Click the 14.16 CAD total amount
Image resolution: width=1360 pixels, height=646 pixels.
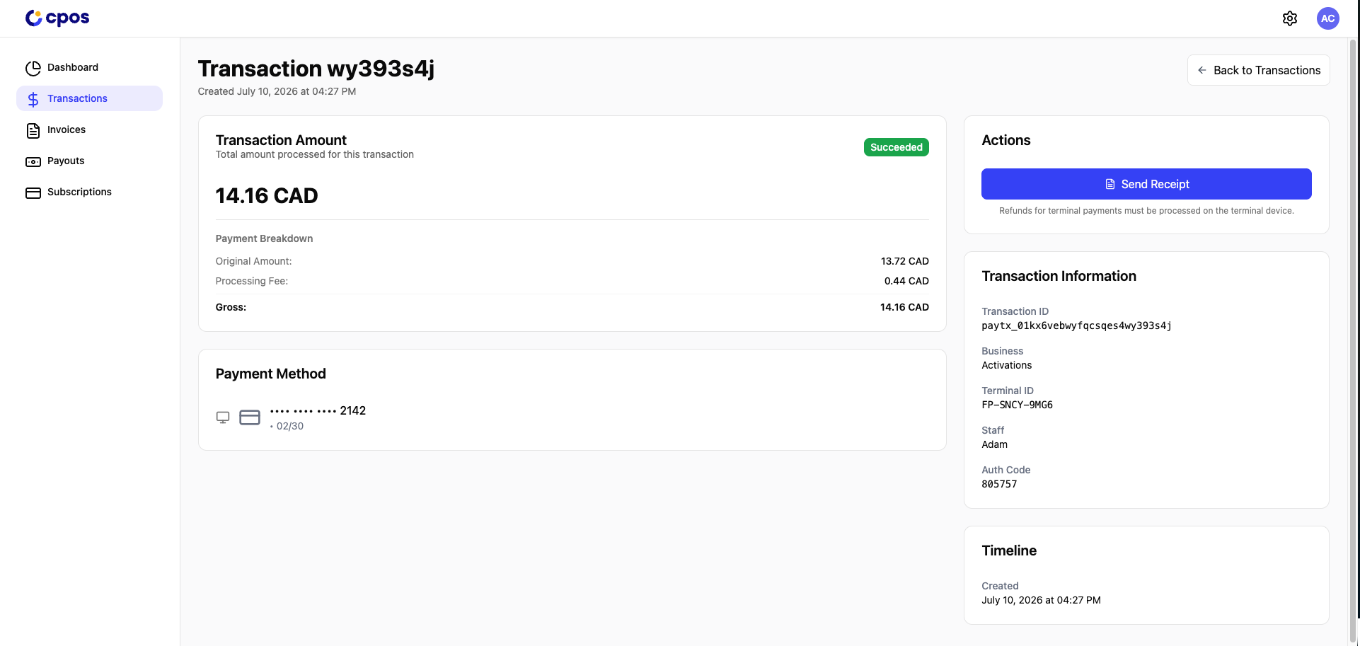click(x=267, y=195)
